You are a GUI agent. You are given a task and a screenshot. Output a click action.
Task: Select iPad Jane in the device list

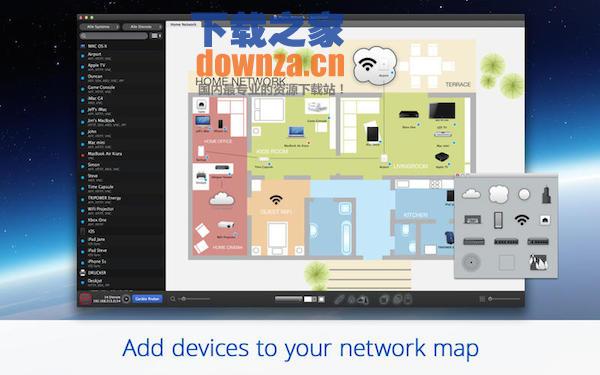tap(121, 241)
